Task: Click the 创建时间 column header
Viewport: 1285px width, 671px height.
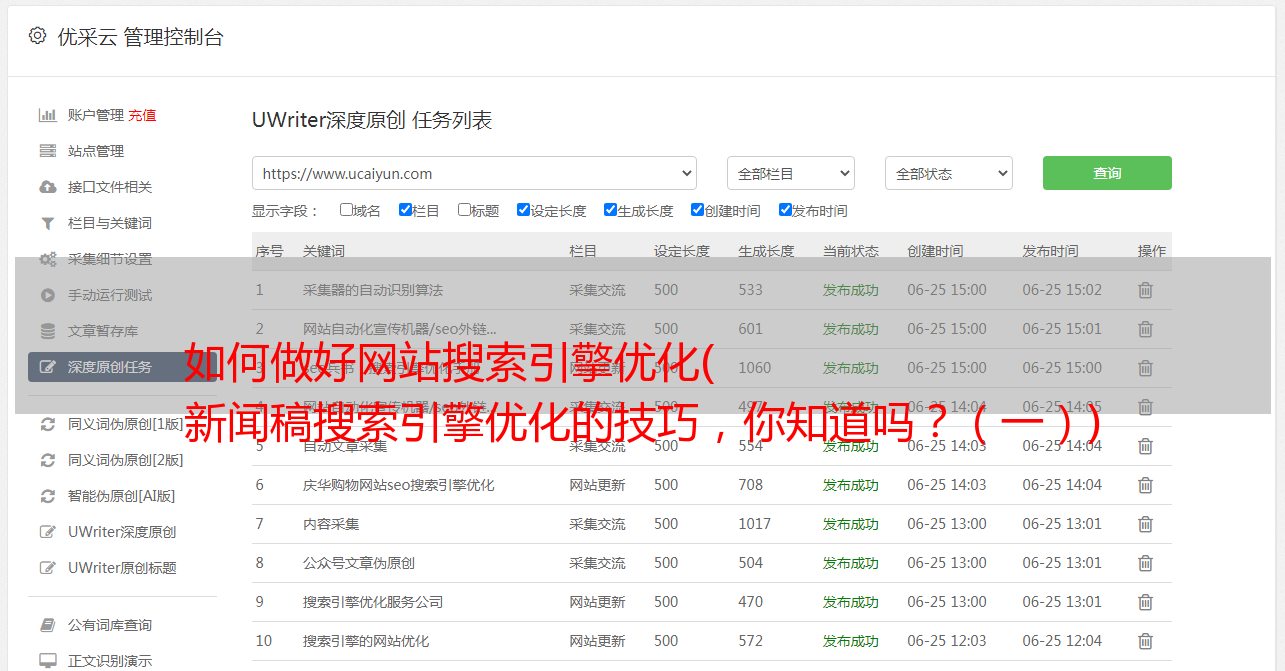Action: 935,251
